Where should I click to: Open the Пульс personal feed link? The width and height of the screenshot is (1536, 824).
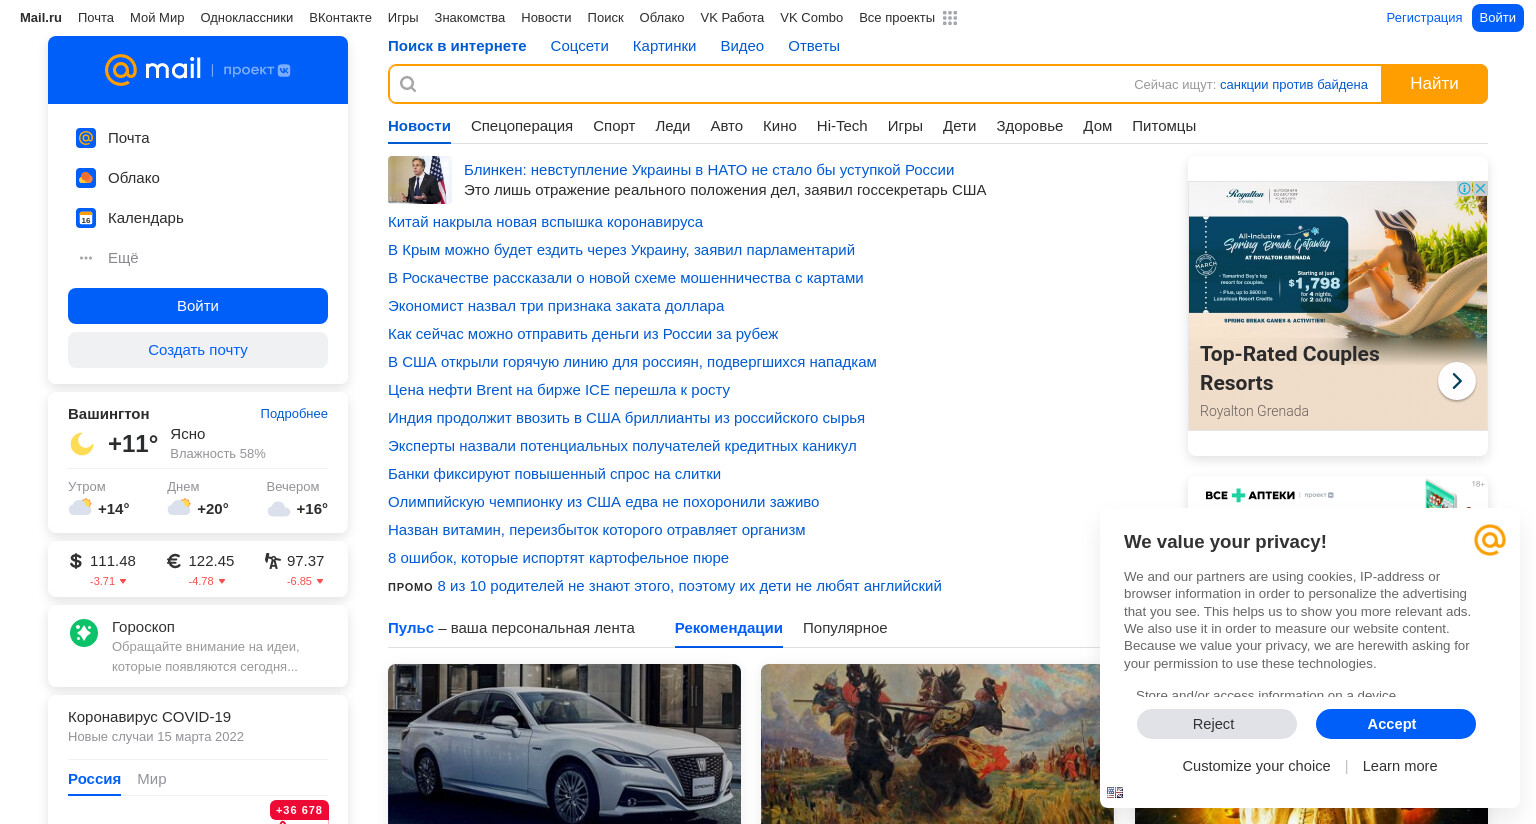click(x=411, y=628)
